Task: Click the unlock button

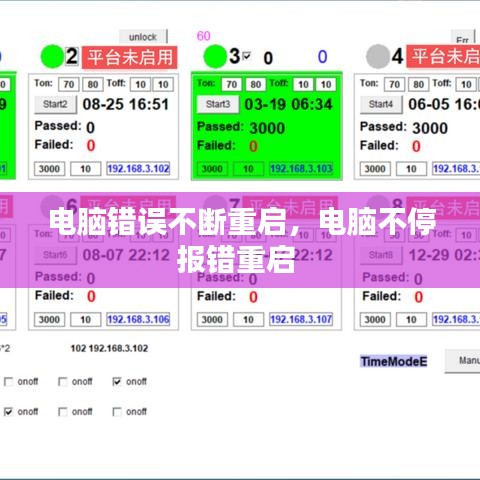Action: pyautogui.click(x=143, y=37)
